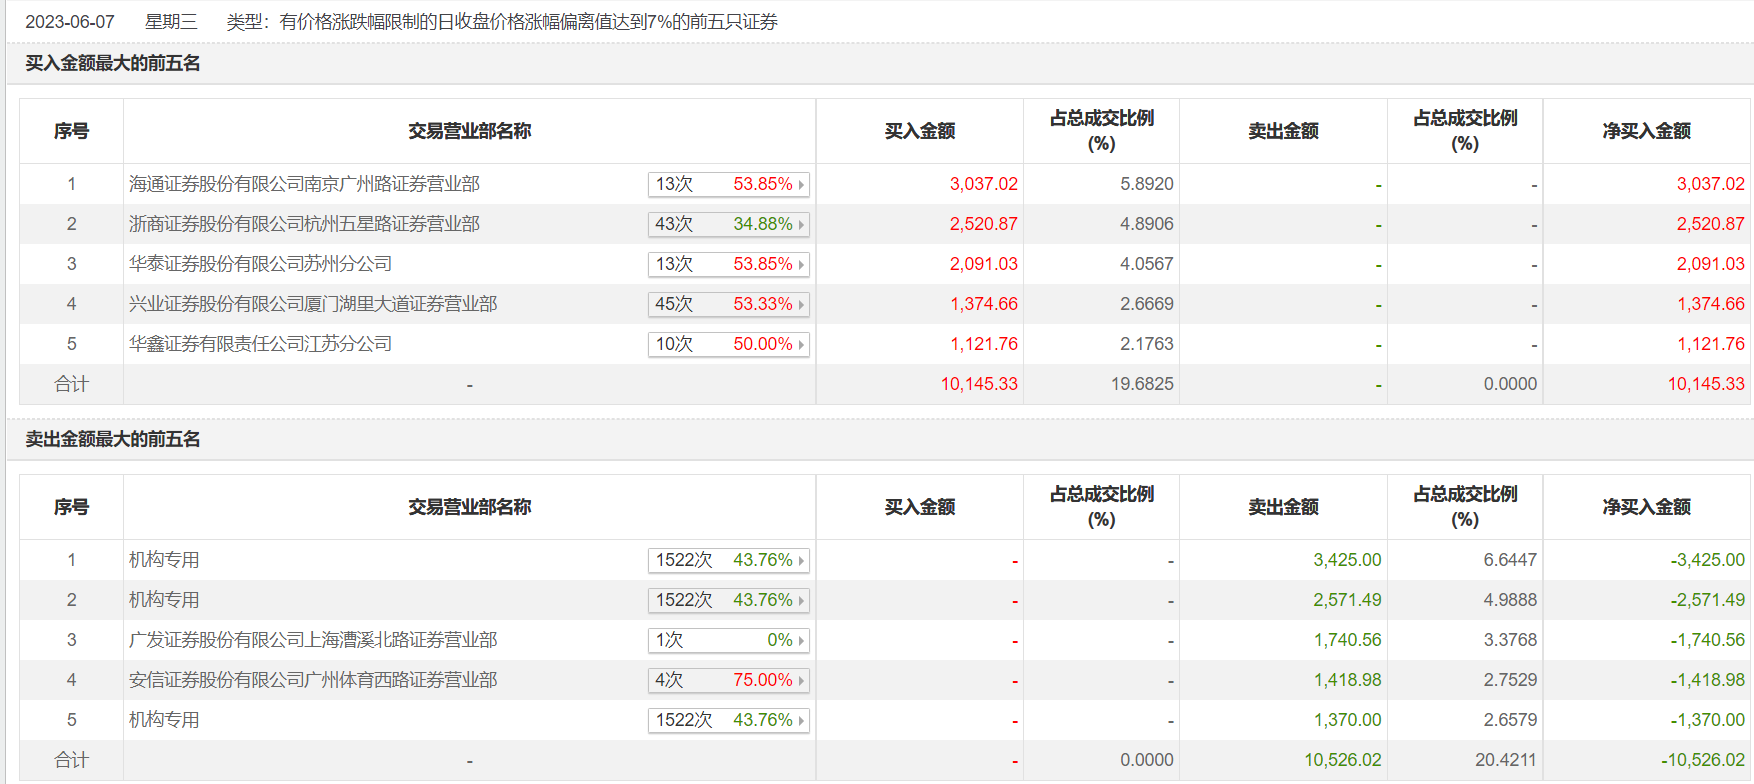Click the weekday label 星期三
Image resolution: width=1754 pixels, height=784 pixels.
coord(171,22)
